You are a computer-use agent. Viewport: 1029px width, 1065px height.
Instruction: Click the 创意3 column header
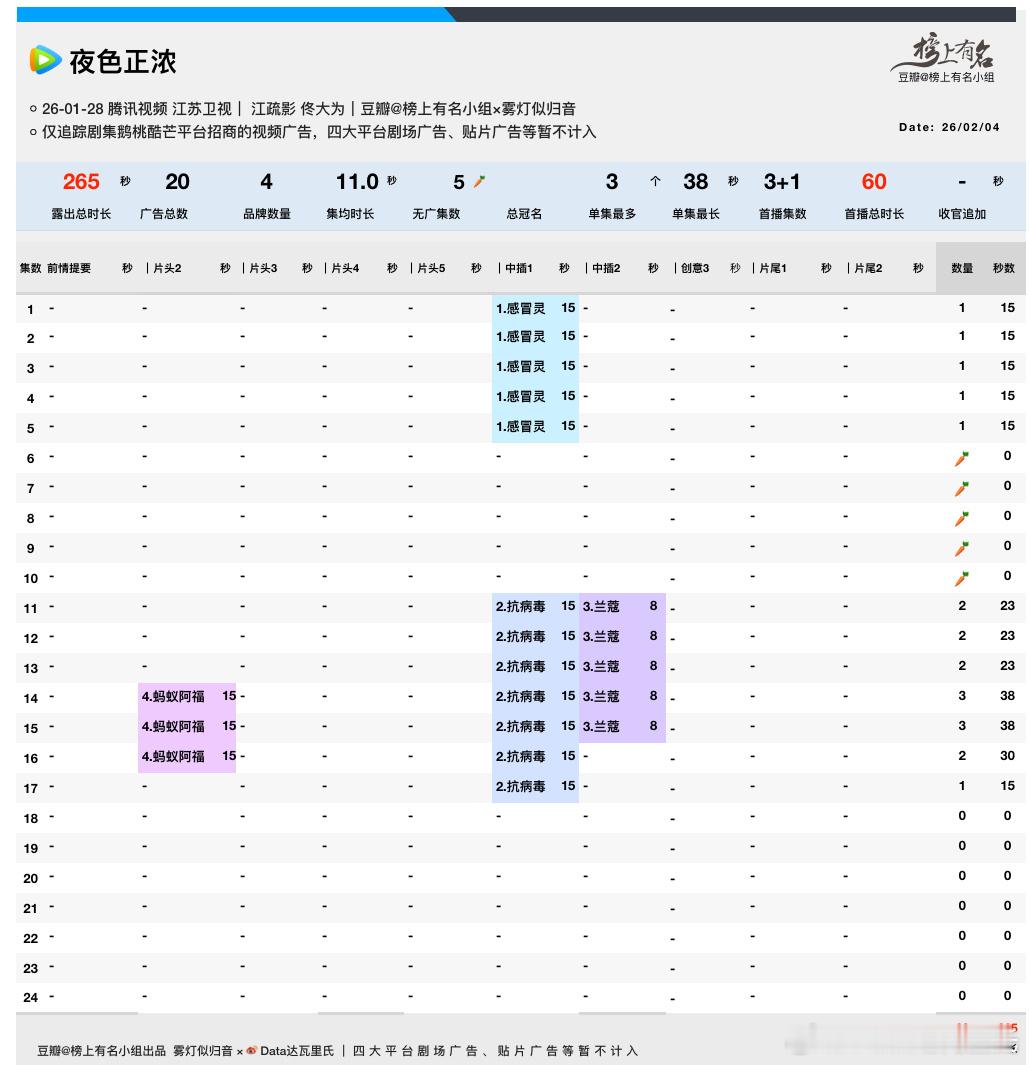click(695, 268)
